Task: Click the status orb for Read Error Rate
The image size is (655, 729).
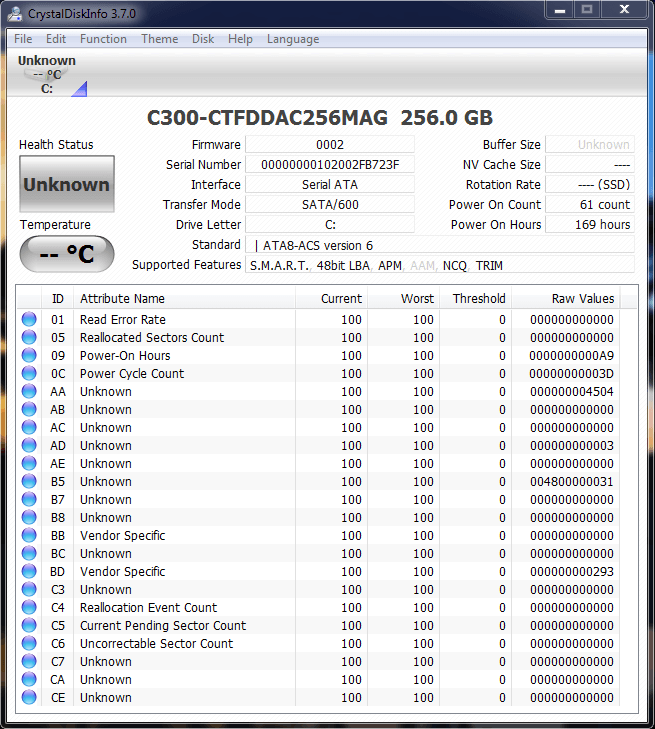Action: click(x=29, y=319)
